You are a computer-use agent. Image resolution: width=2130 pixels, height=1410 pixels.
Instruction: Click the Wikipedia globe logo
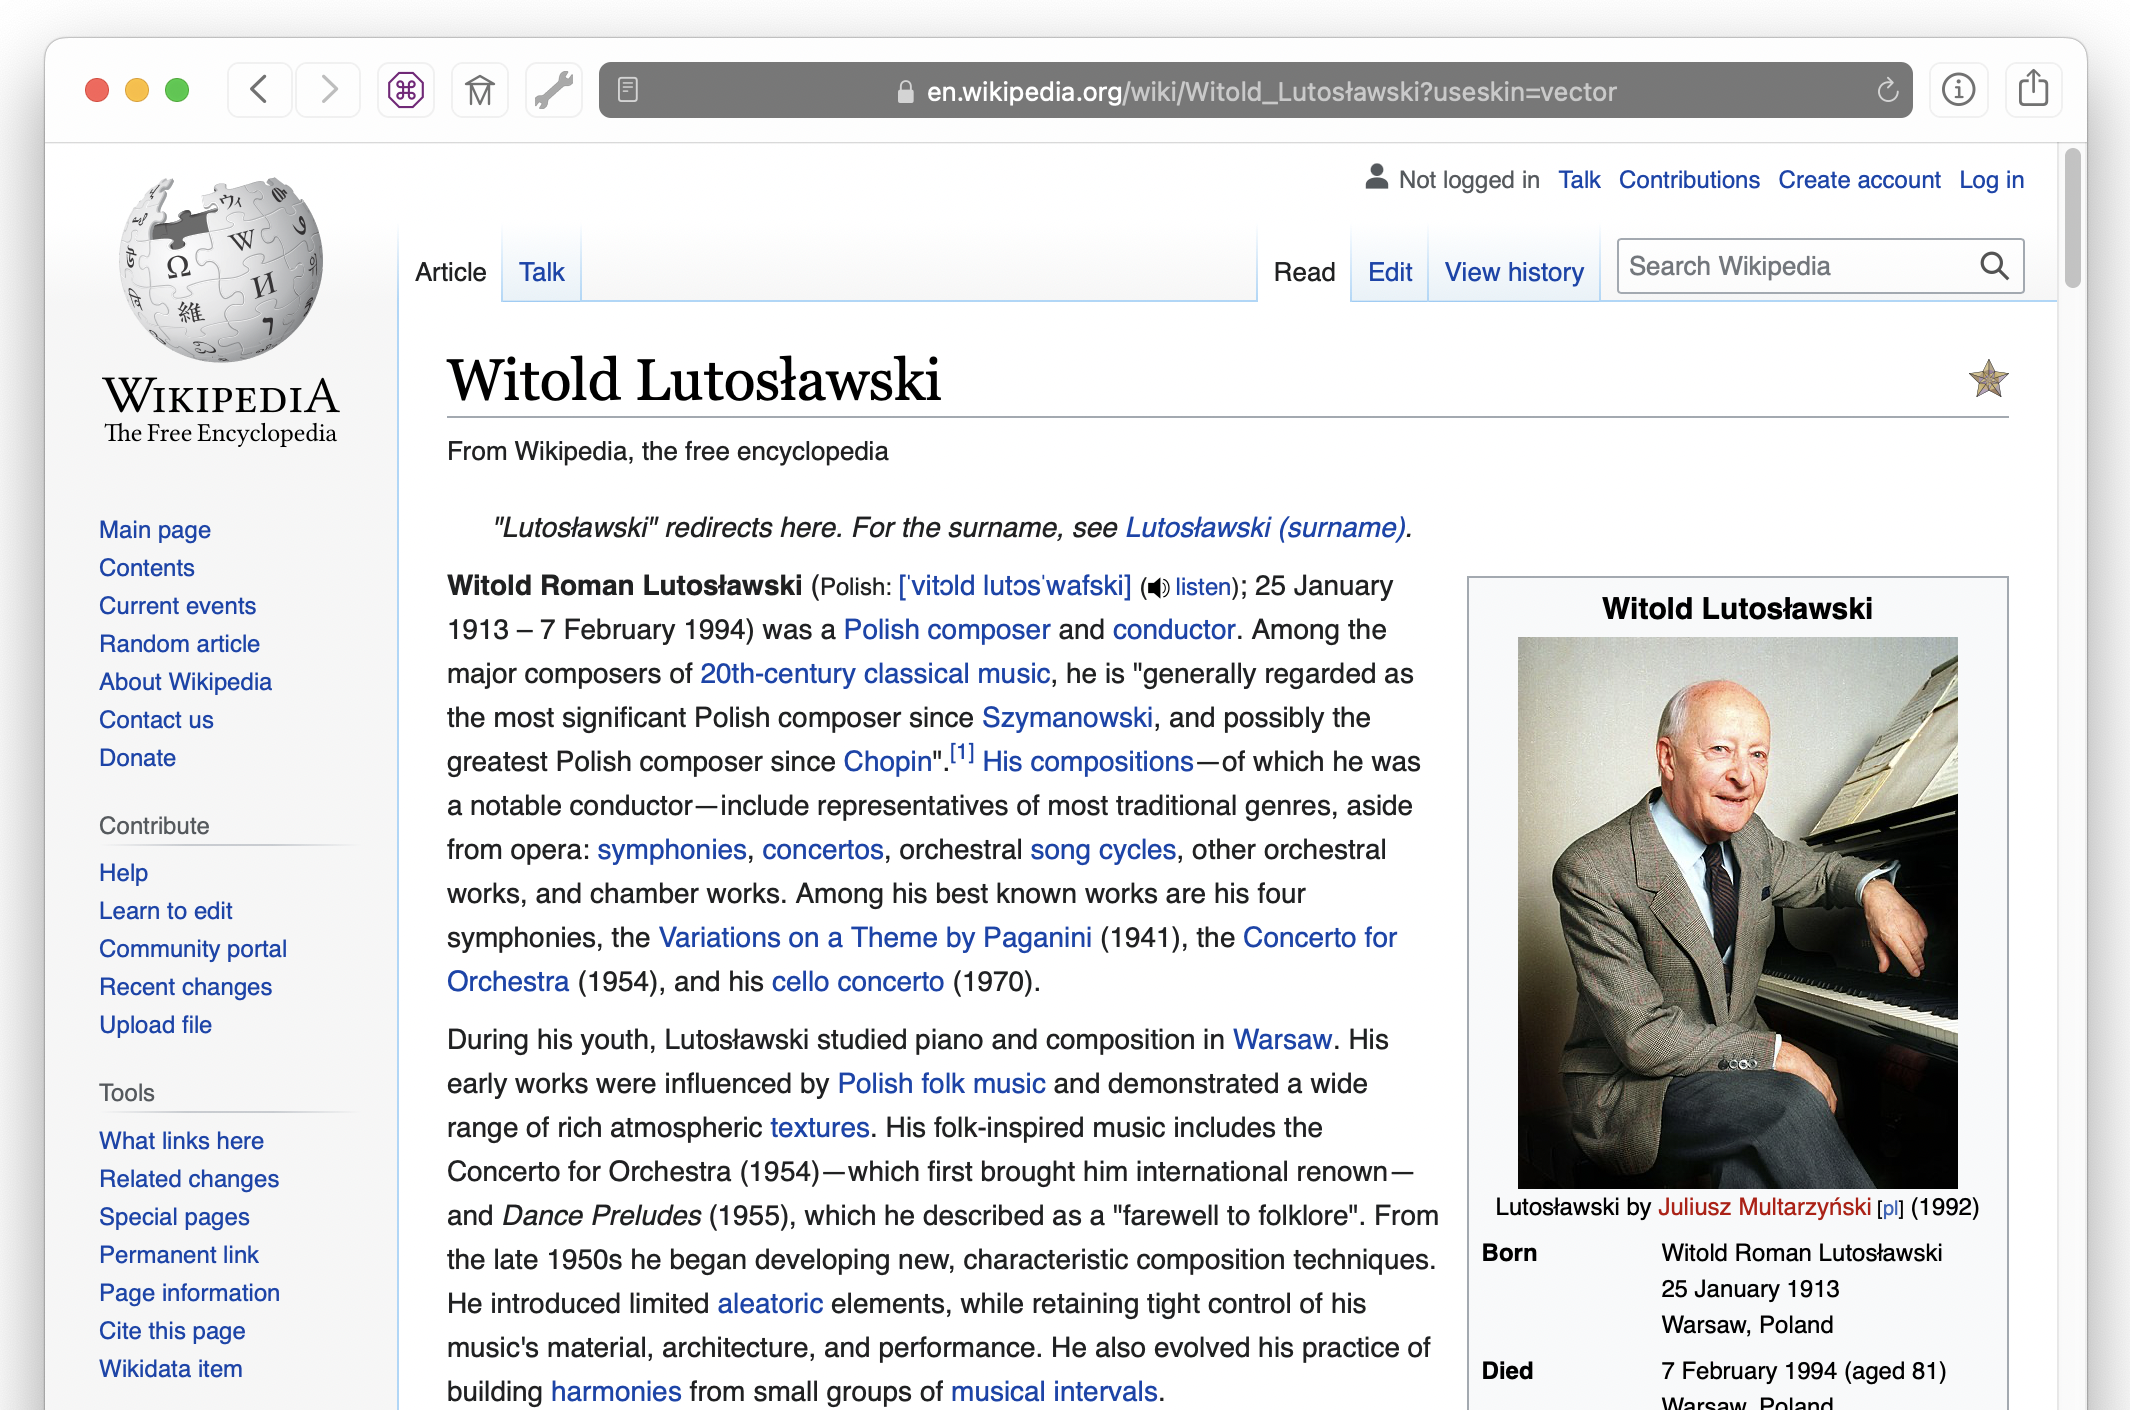(x=221, y=269)
